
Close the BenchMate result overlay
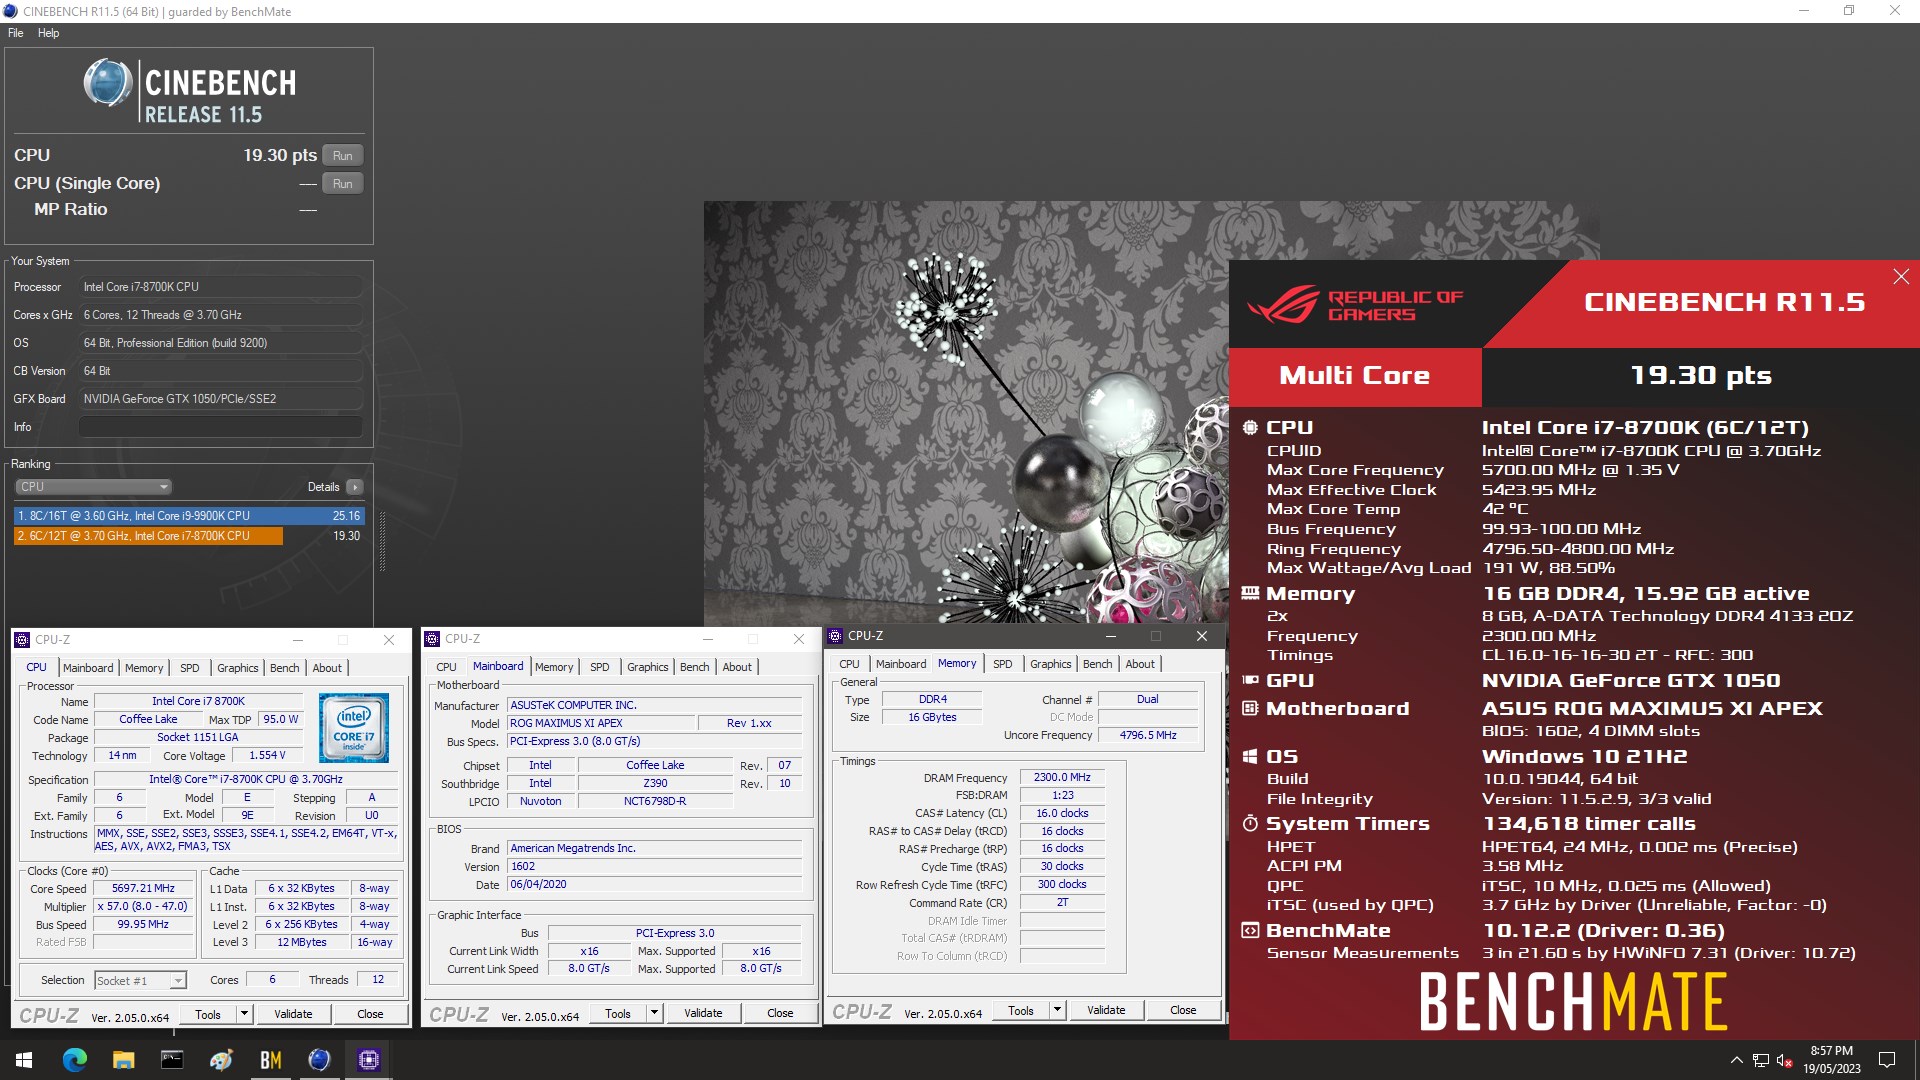[x=1901, y=277]
